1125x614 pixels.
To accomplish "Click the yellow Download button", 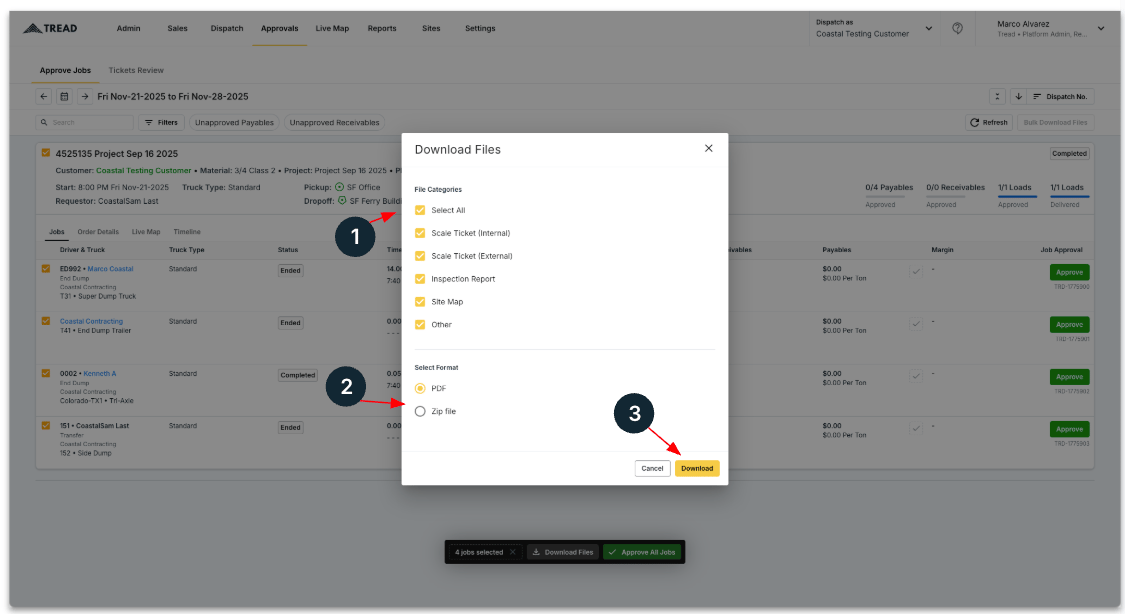I will pos(697,468).
